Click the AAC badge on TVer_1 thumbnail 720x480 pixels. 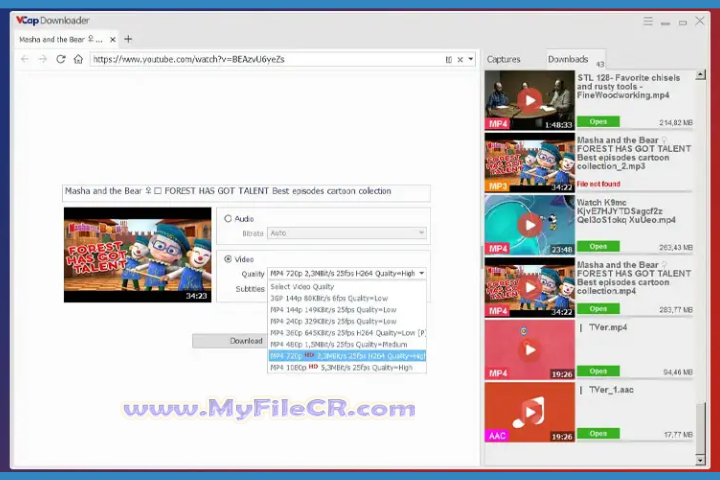497,435
